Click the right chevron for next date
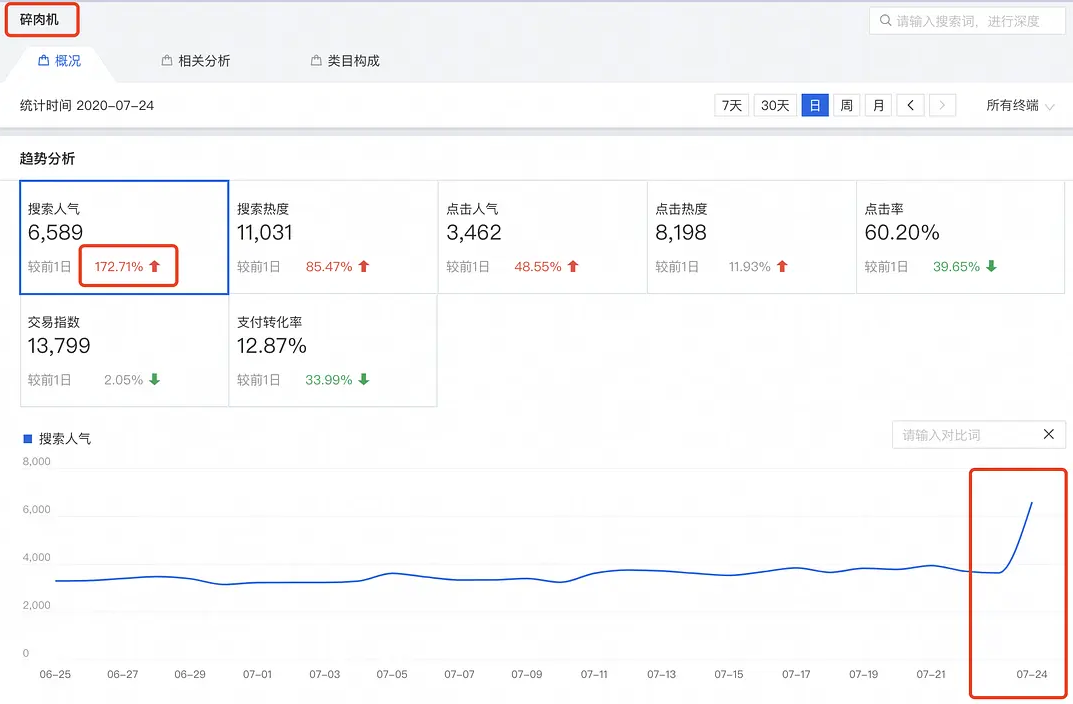 pyautogui.click(x=942, y=104)
